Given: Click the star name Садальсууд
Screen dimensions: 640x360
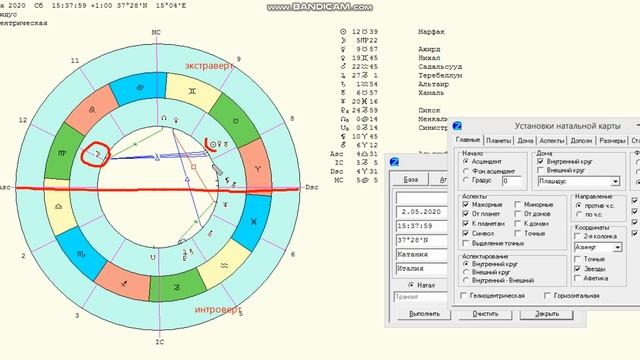Looking at the screenshot, I should 440,67.
